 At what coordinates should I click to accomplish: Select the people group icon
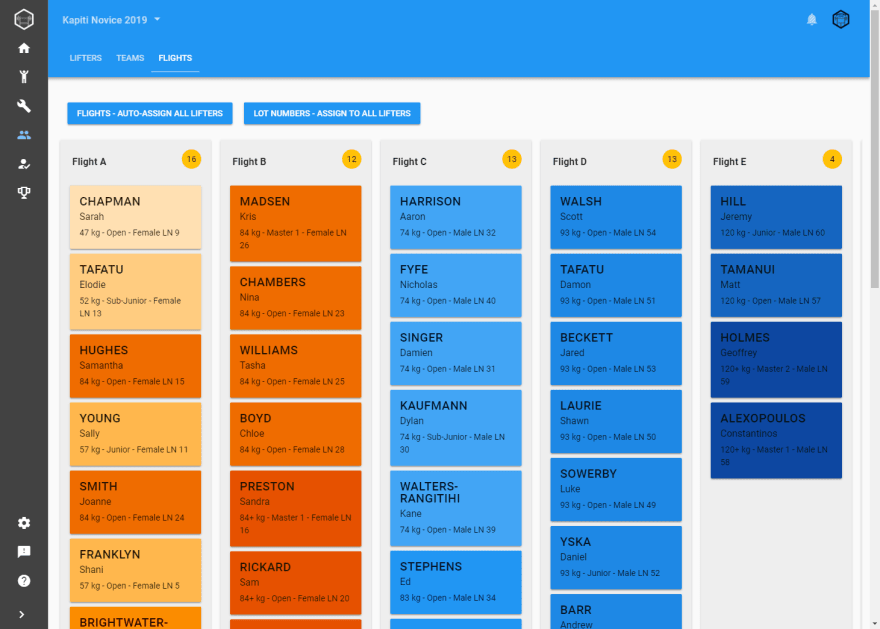(x=24, y=135)
